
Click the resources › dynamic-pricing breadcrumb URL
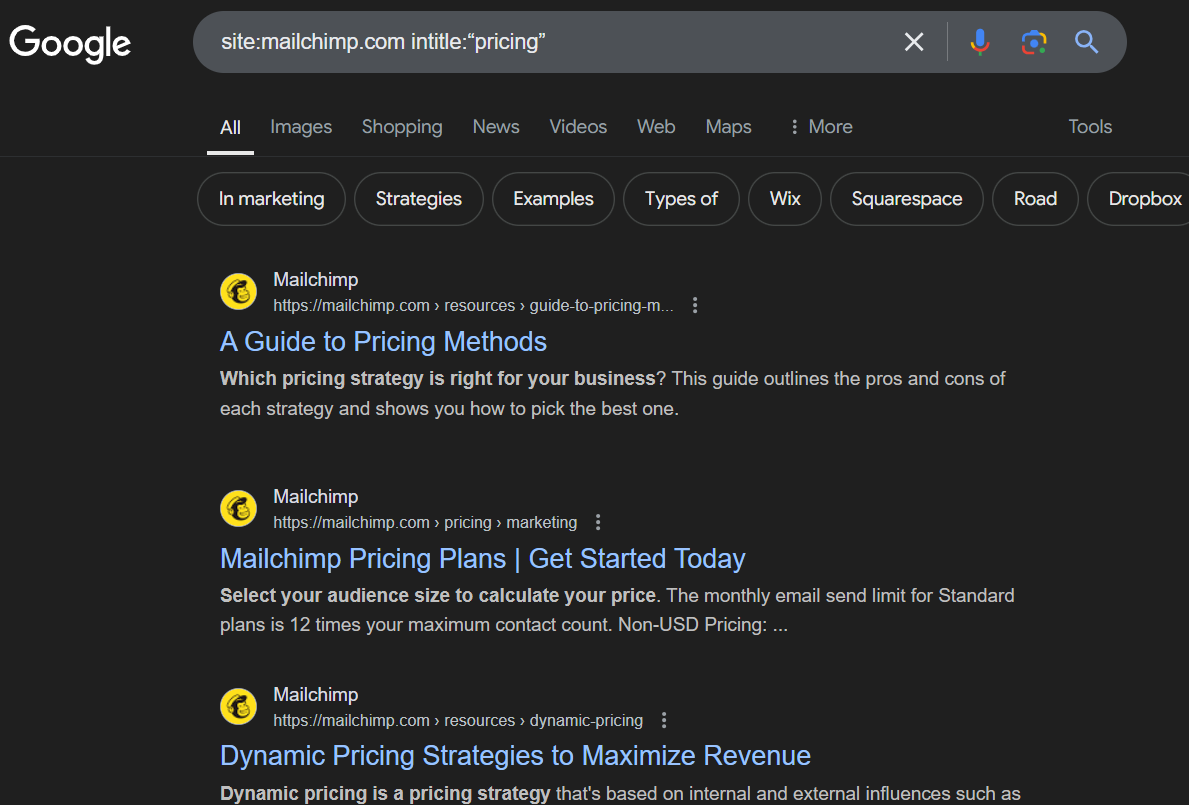coord(458,720)
